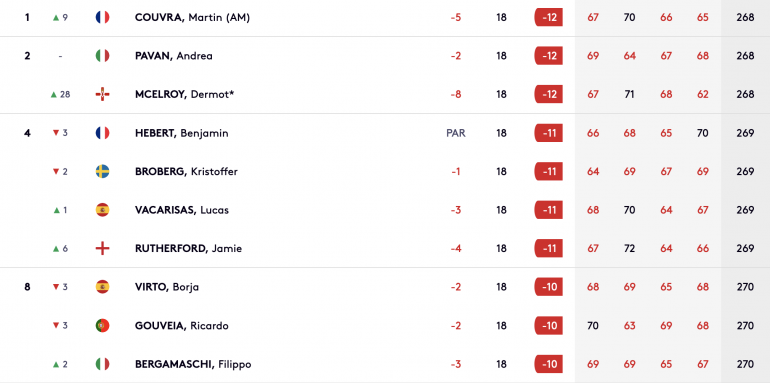Click the -12 total score badge for Pavan
Image resolution: width=770 pixels, height=383 pixels.
549,56
